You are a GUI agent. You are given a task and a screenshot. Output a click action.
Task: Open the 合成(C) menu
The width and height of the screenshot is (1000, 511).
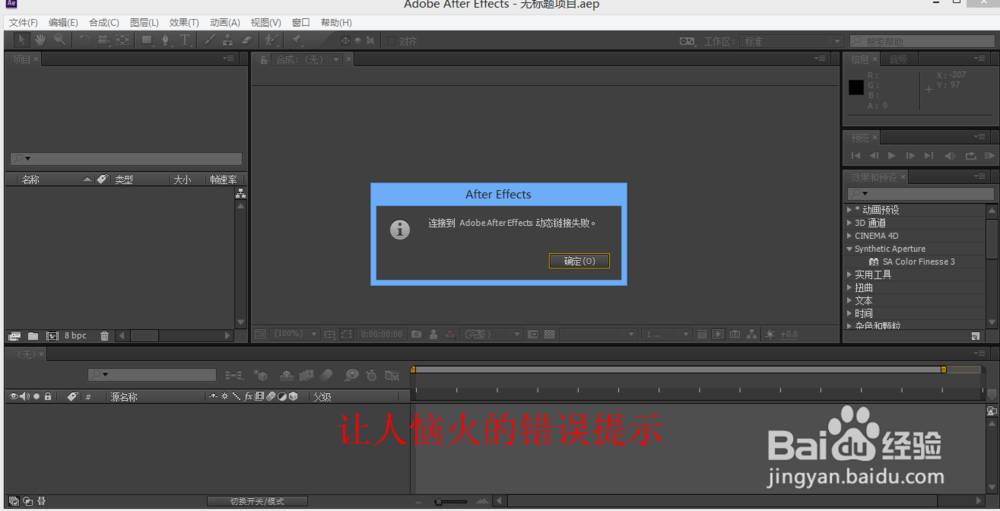(104, 23)
